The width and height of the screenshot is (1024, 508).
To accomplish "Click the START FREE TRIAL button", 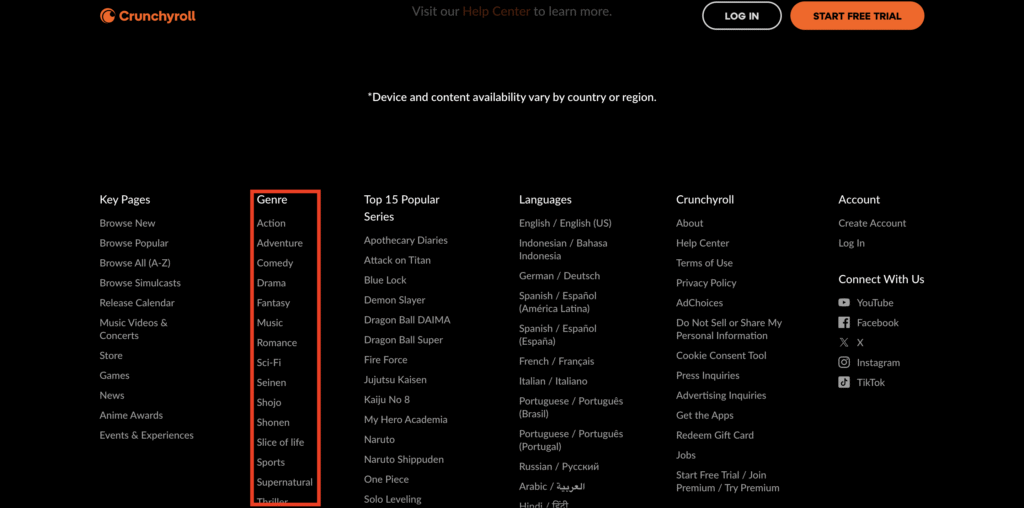I will point(857,16).
